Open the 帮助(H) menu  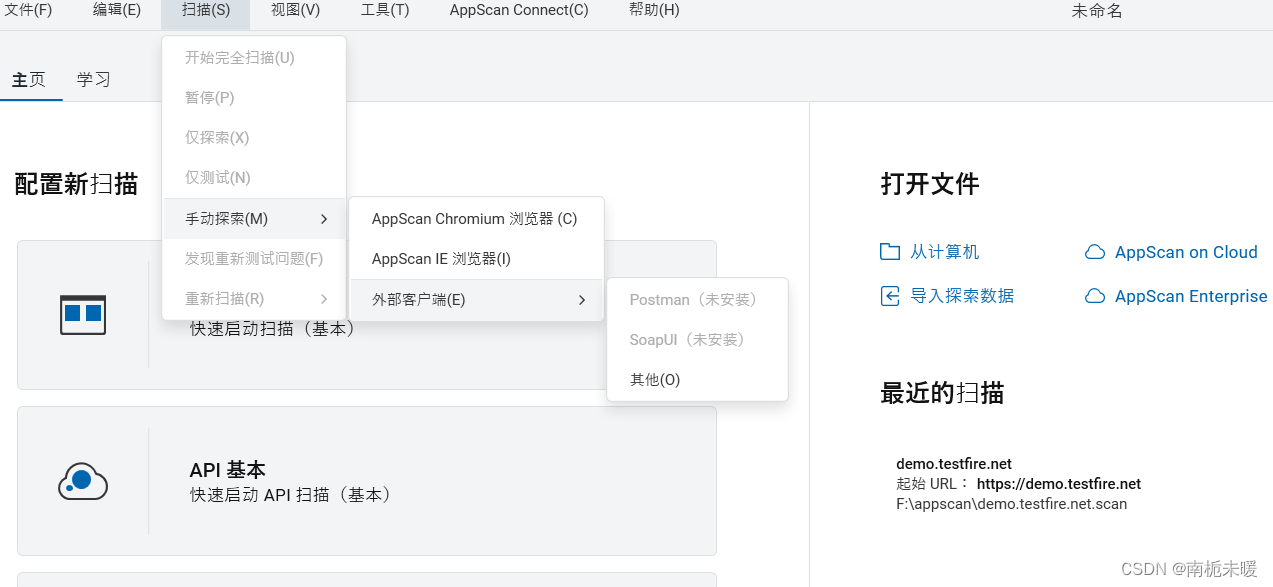pos(653,11)
